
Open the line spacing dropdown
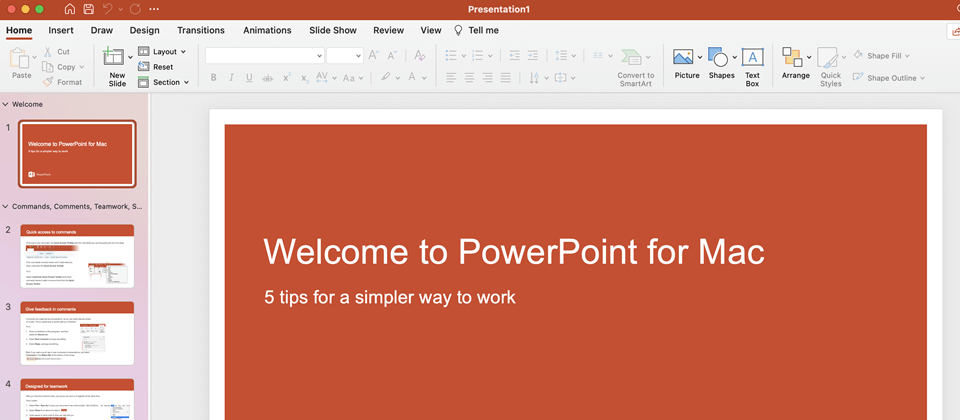pyautogui.click(x=565, y=56)
